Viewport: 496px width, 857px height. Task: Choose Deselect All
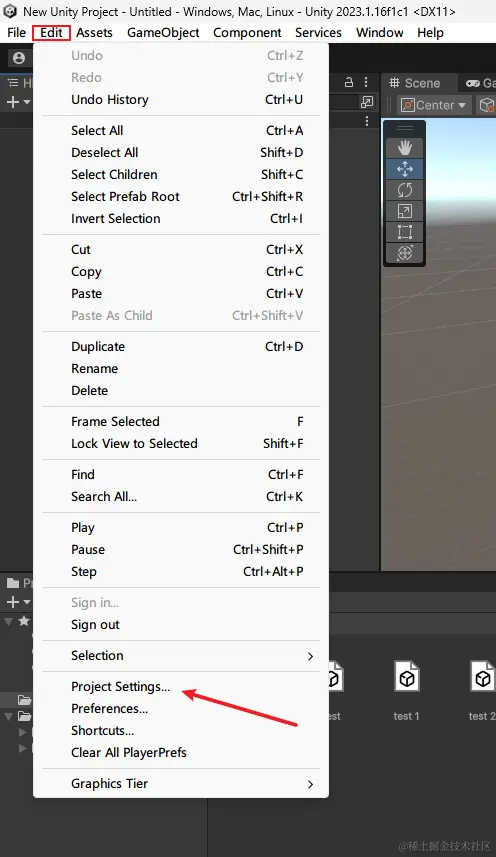point(181,152)
